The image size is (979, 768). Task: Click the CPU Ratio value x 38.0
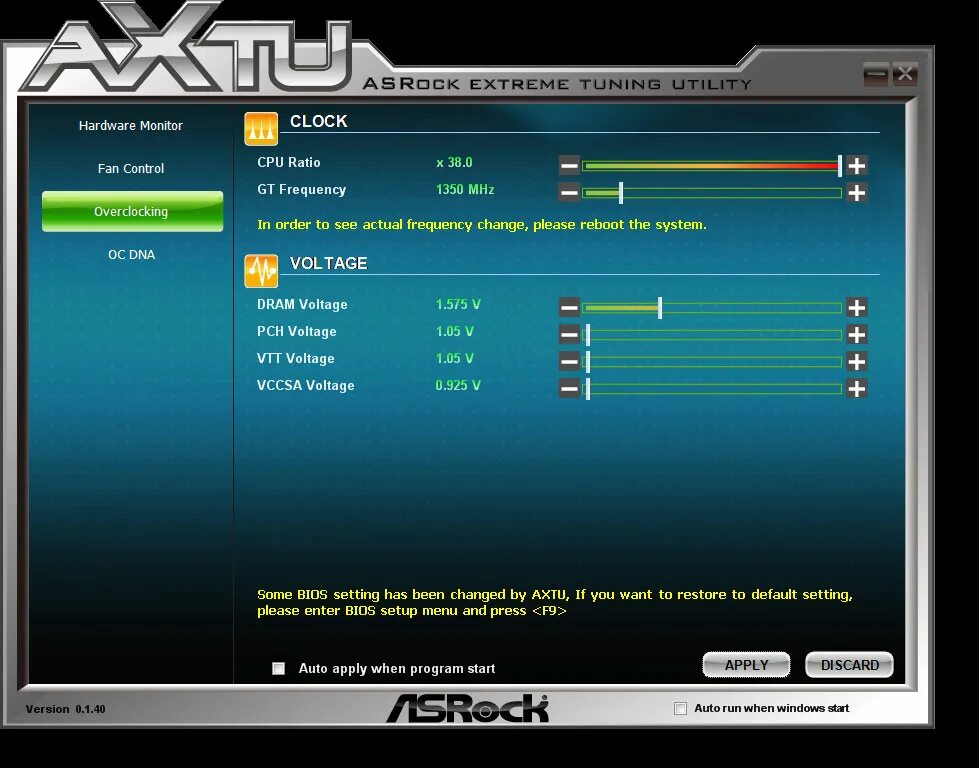click(x=454, y=162)
